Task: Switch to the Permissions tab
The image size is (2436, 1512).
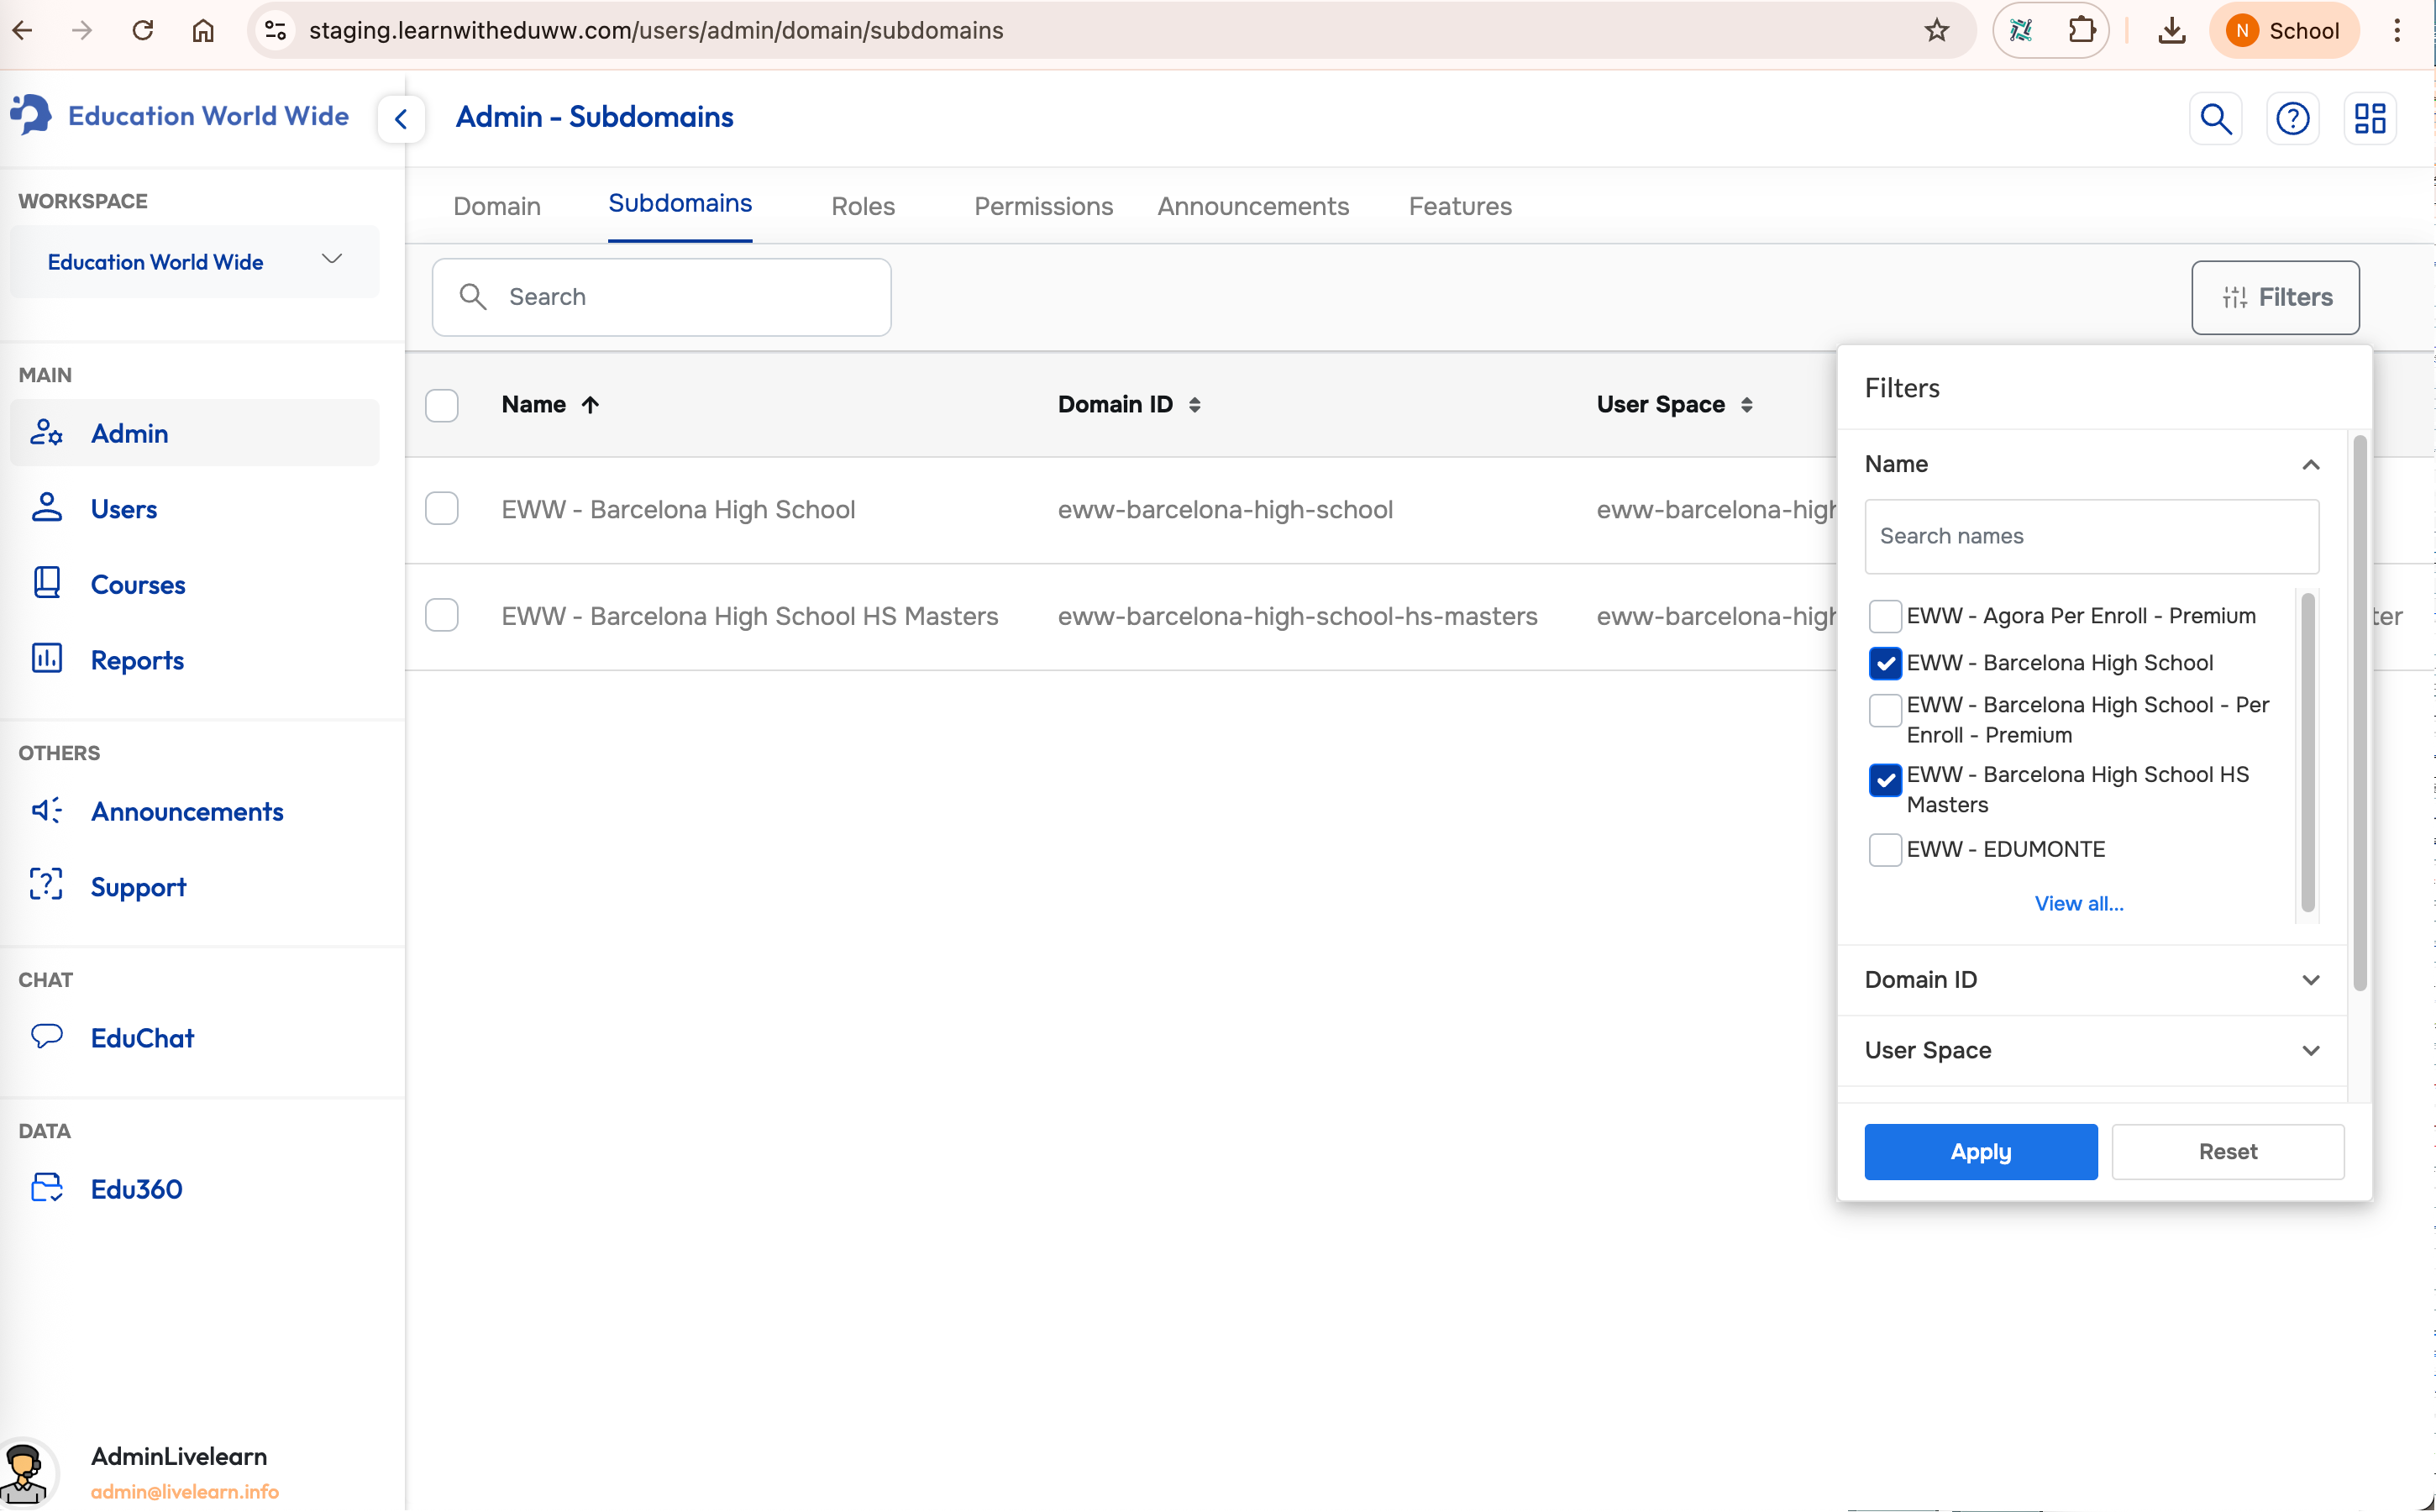Action: pos(1043,206)
